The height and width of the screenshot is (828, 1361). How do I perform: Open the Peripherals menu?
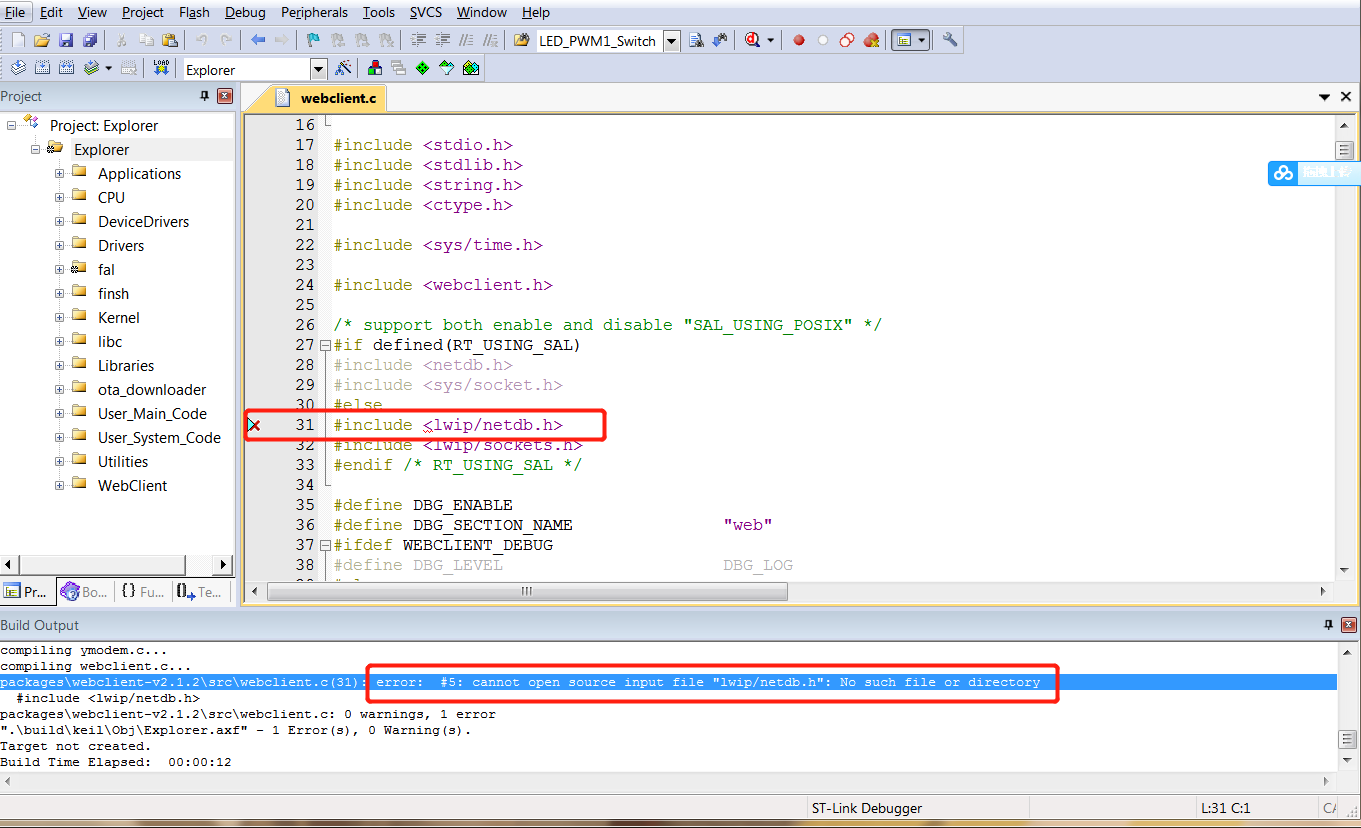(314, 12)
